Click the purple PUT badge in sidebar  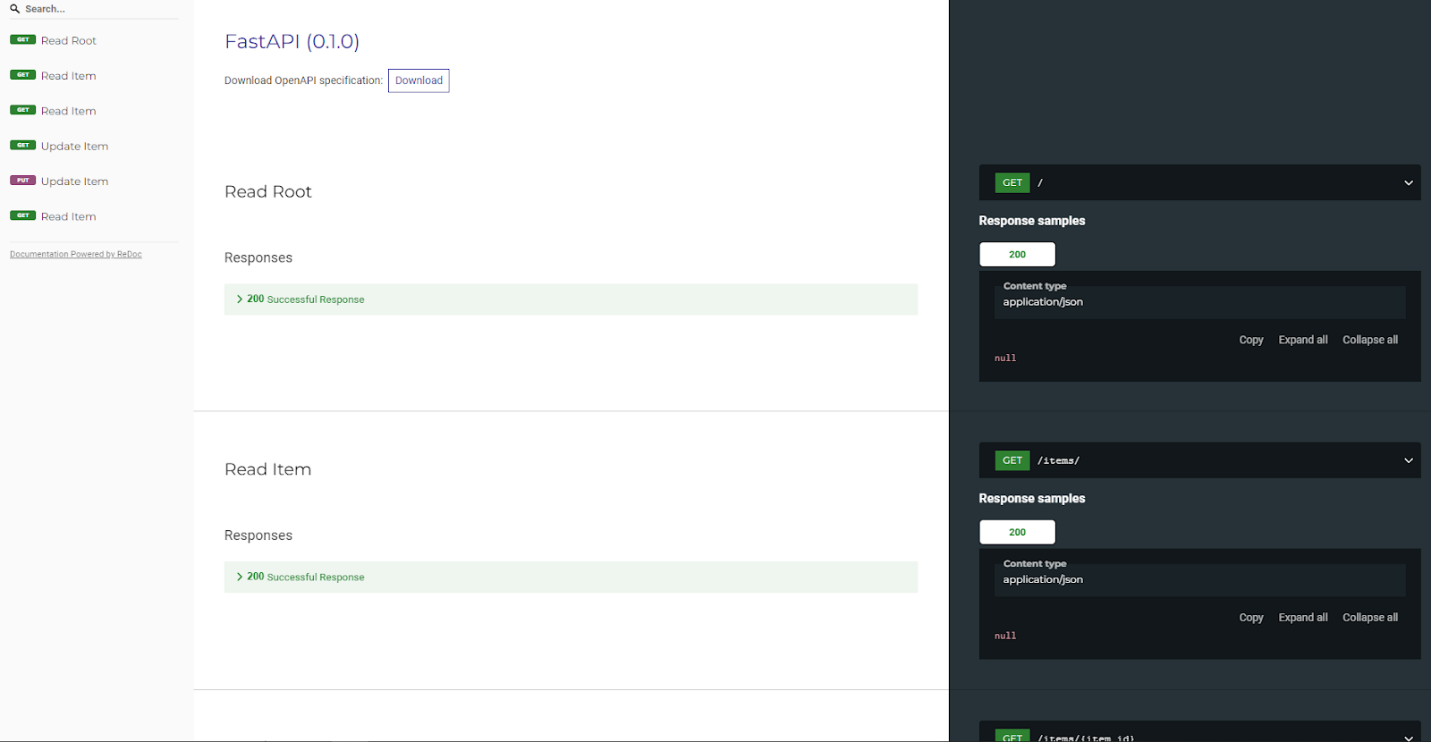(x=23, y=180)
